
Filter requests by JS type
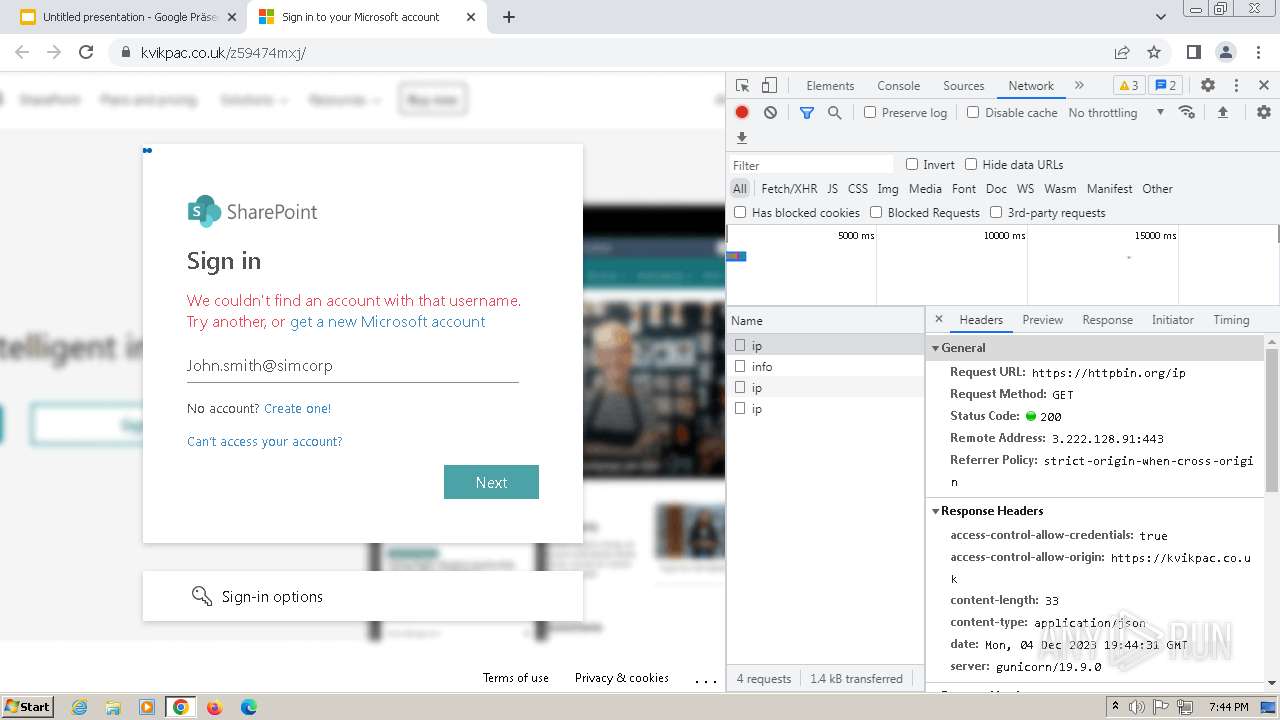click(x=832, y=189)
